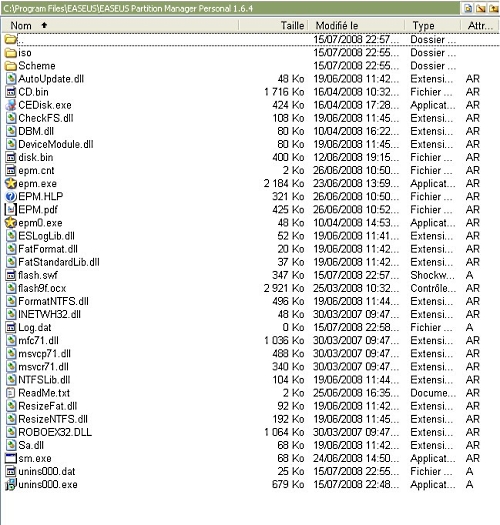Select the FatStandardLib.dll file name
The width and height of the screenshot is (500, 525).
pyautogui.click(x=59, y=262)
